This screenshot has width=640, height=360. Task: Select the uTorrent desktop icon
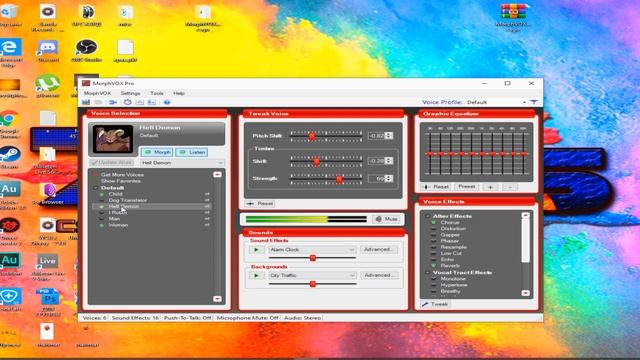coord(48,87)
